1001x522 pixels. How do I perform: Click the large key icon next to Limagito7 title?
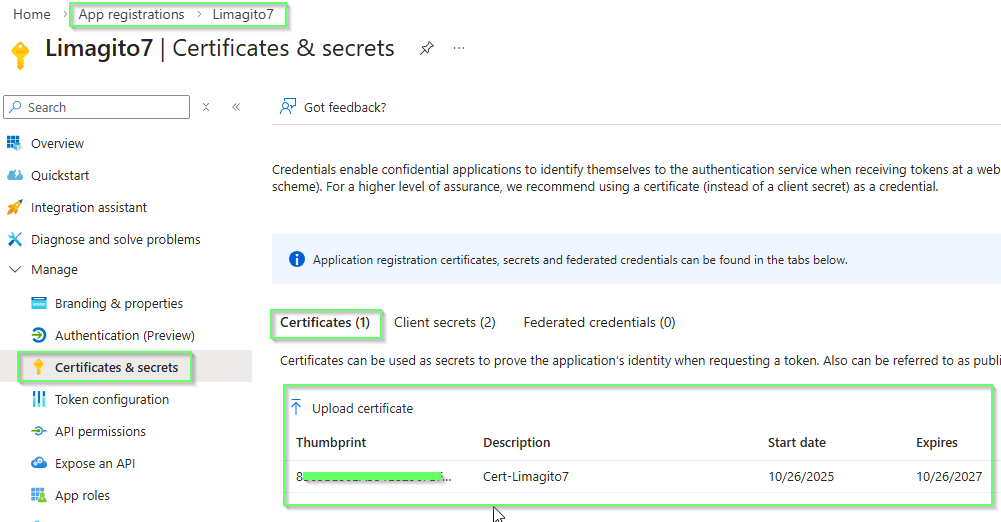coord(20,56)
